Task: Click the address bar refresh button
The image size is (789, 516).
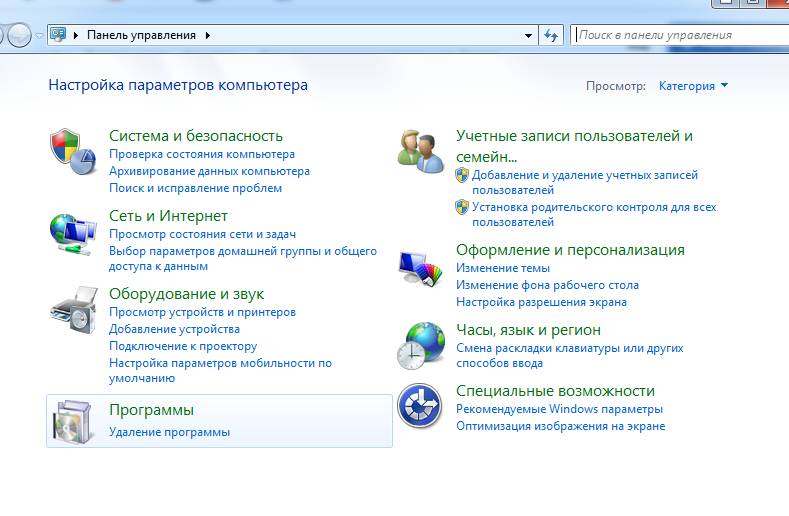Action: pyautogui.click(x=551, y=35)
